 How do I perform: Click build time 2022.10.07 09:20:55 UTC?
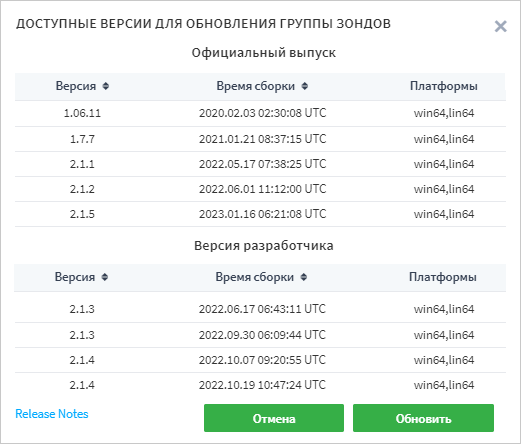(x=262, y=360)
